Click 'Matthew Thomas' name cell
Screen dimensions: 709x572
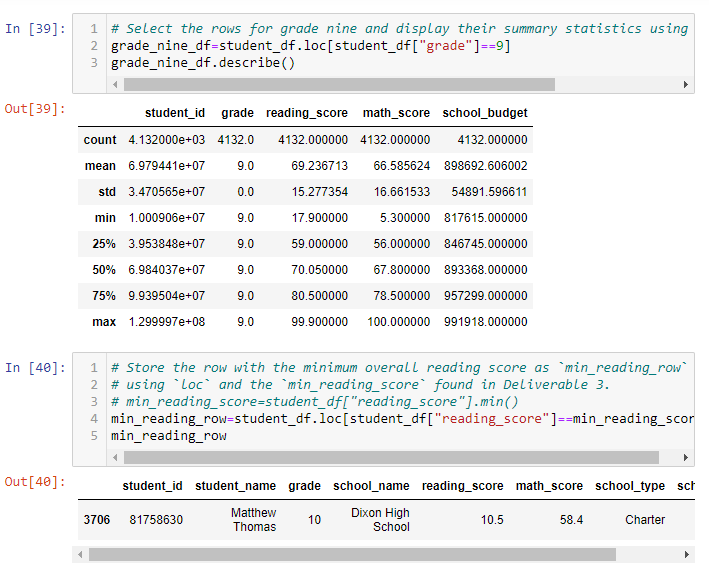point(254,520)
